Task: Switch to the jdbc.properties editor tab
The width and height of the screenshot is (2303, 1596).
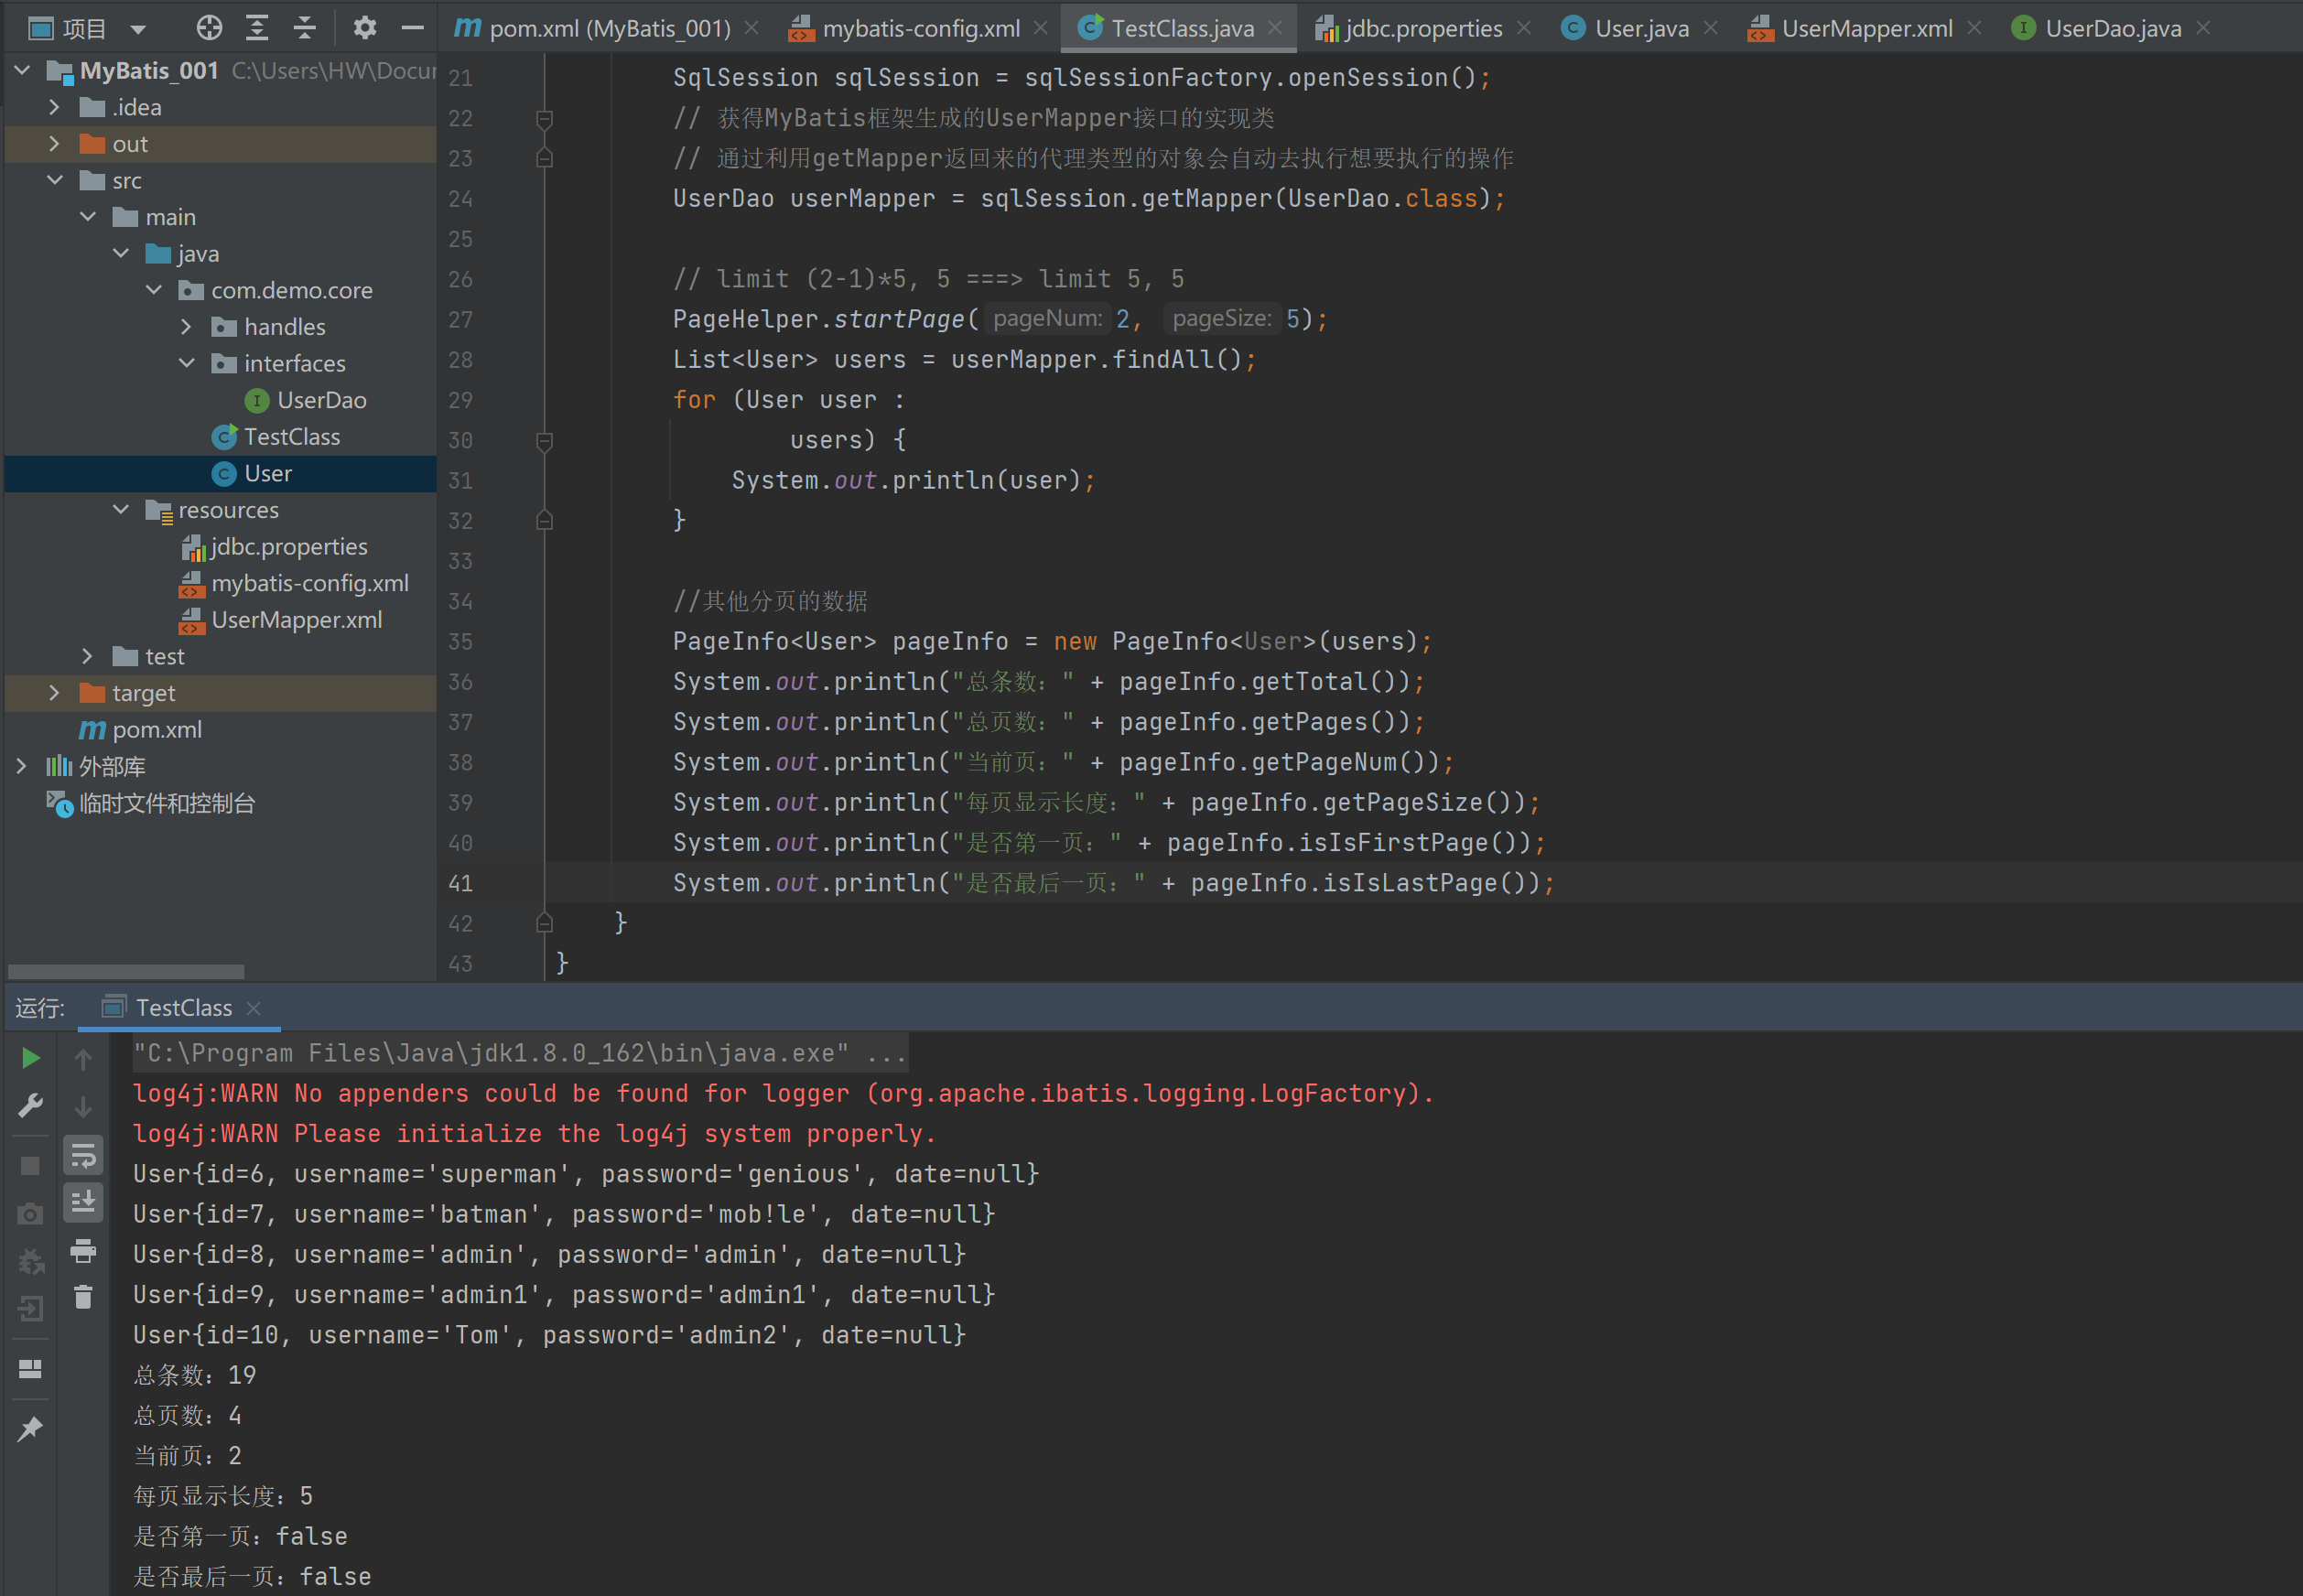Action: click(1423, 29)
